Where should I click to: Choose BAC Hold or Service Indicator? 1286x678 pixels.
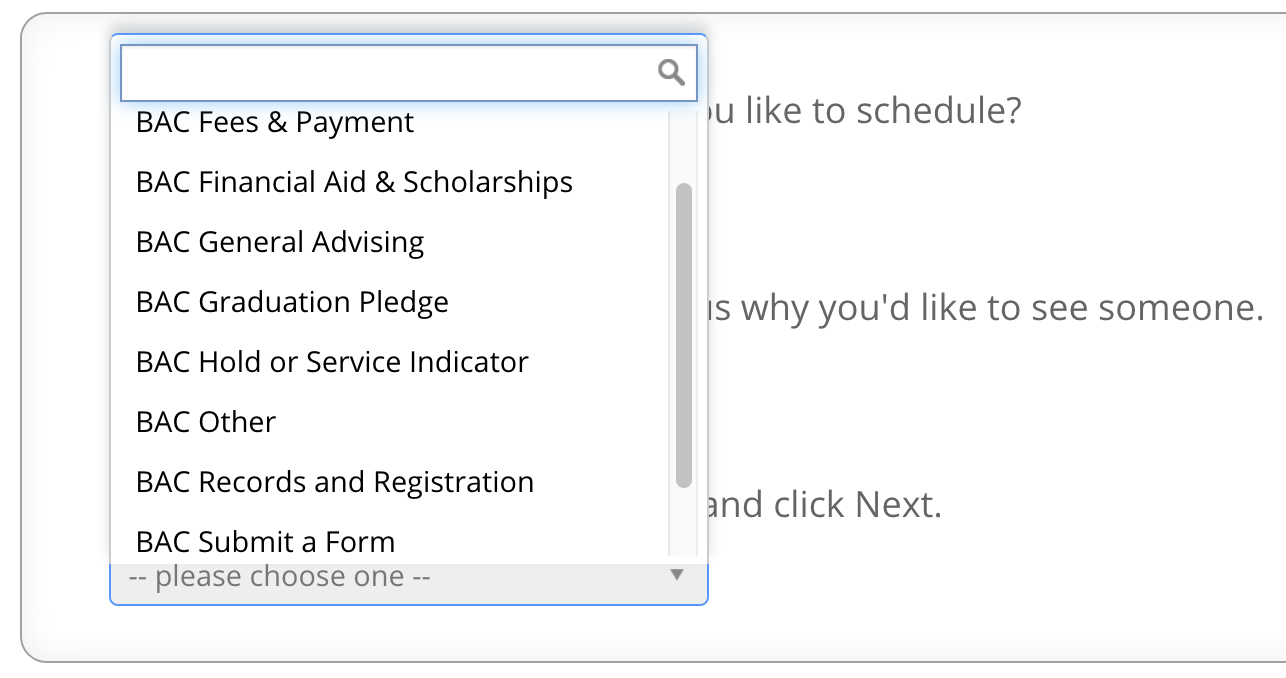click(x=332, y=362)
